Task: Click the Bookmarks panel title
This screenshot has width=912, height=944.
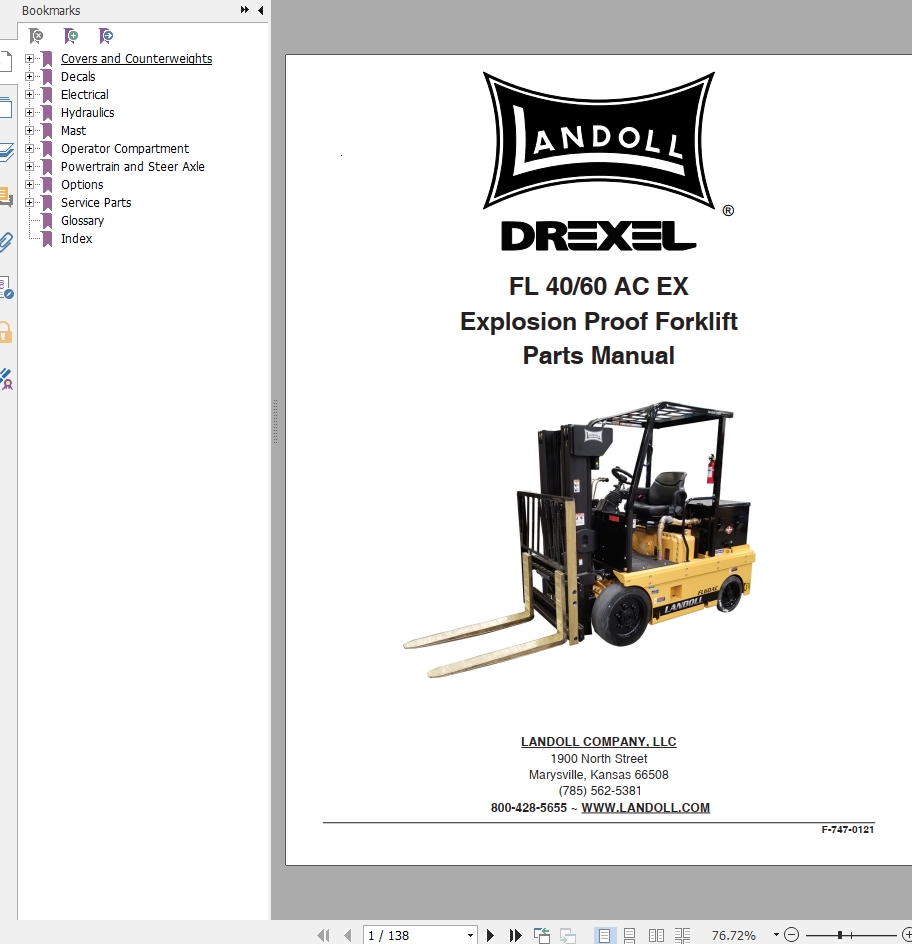Action: (x=51, y=10)
